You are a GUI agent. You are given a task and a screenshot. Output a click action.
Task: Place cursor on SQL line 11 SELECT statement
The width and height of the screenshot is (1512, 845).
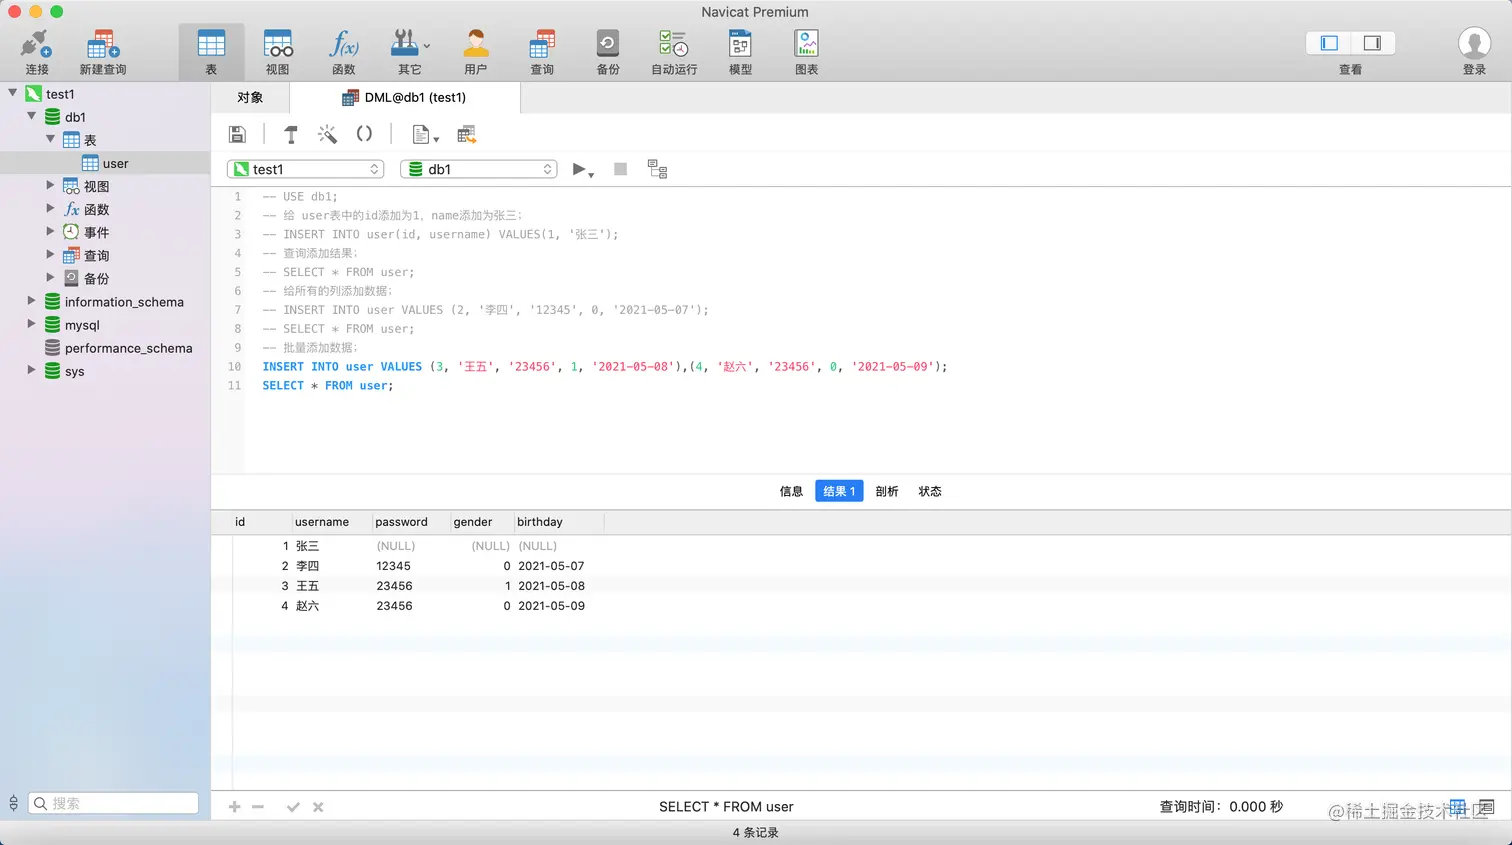coord(328,385)
